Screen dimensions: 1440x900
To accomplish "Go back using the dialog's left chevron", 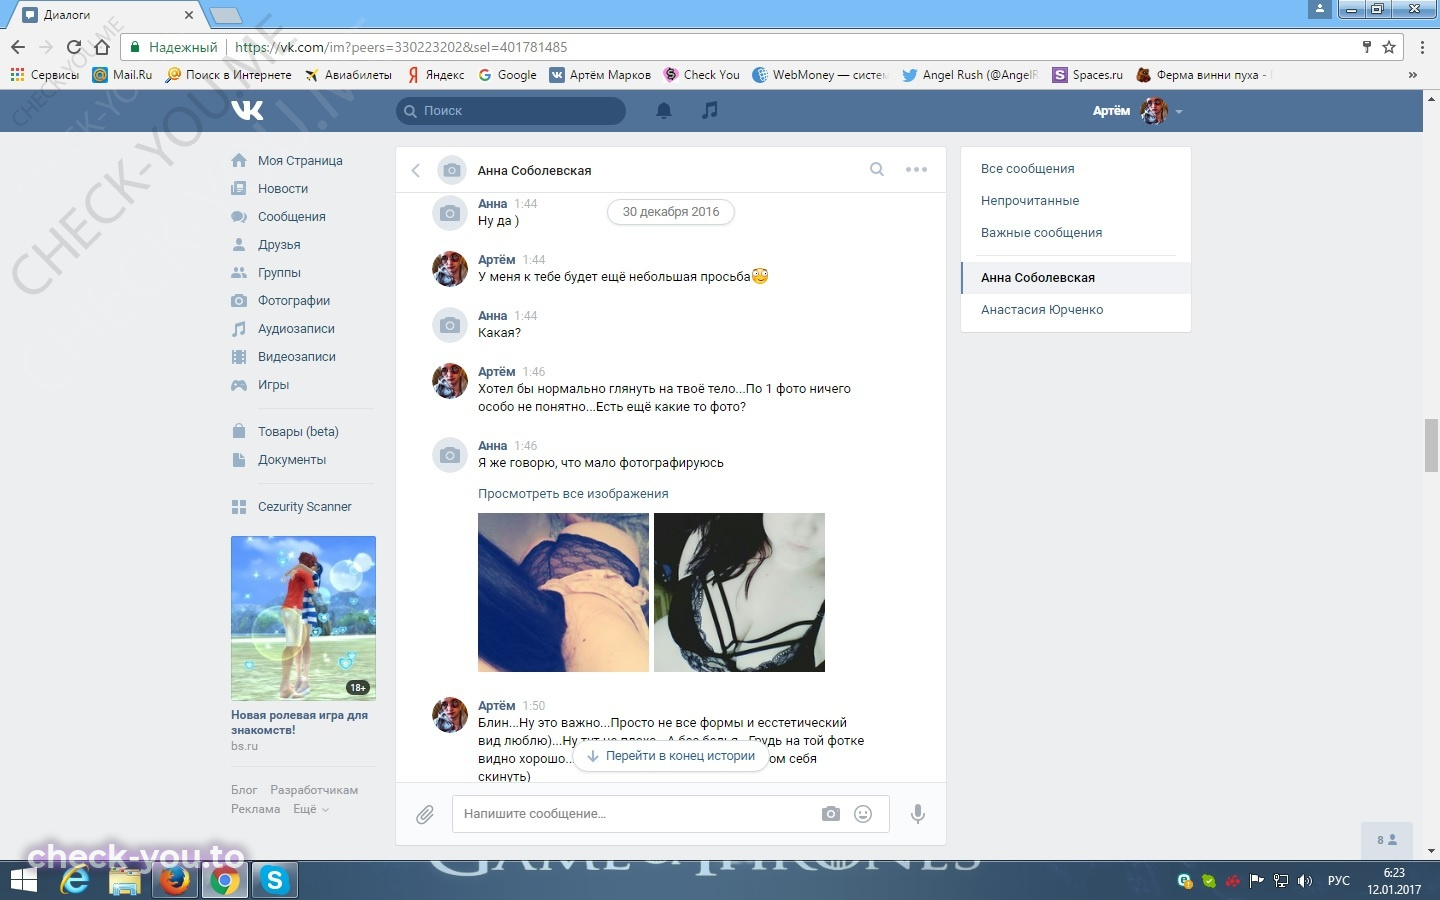I will pyautogui.click(x=416, y=170).
